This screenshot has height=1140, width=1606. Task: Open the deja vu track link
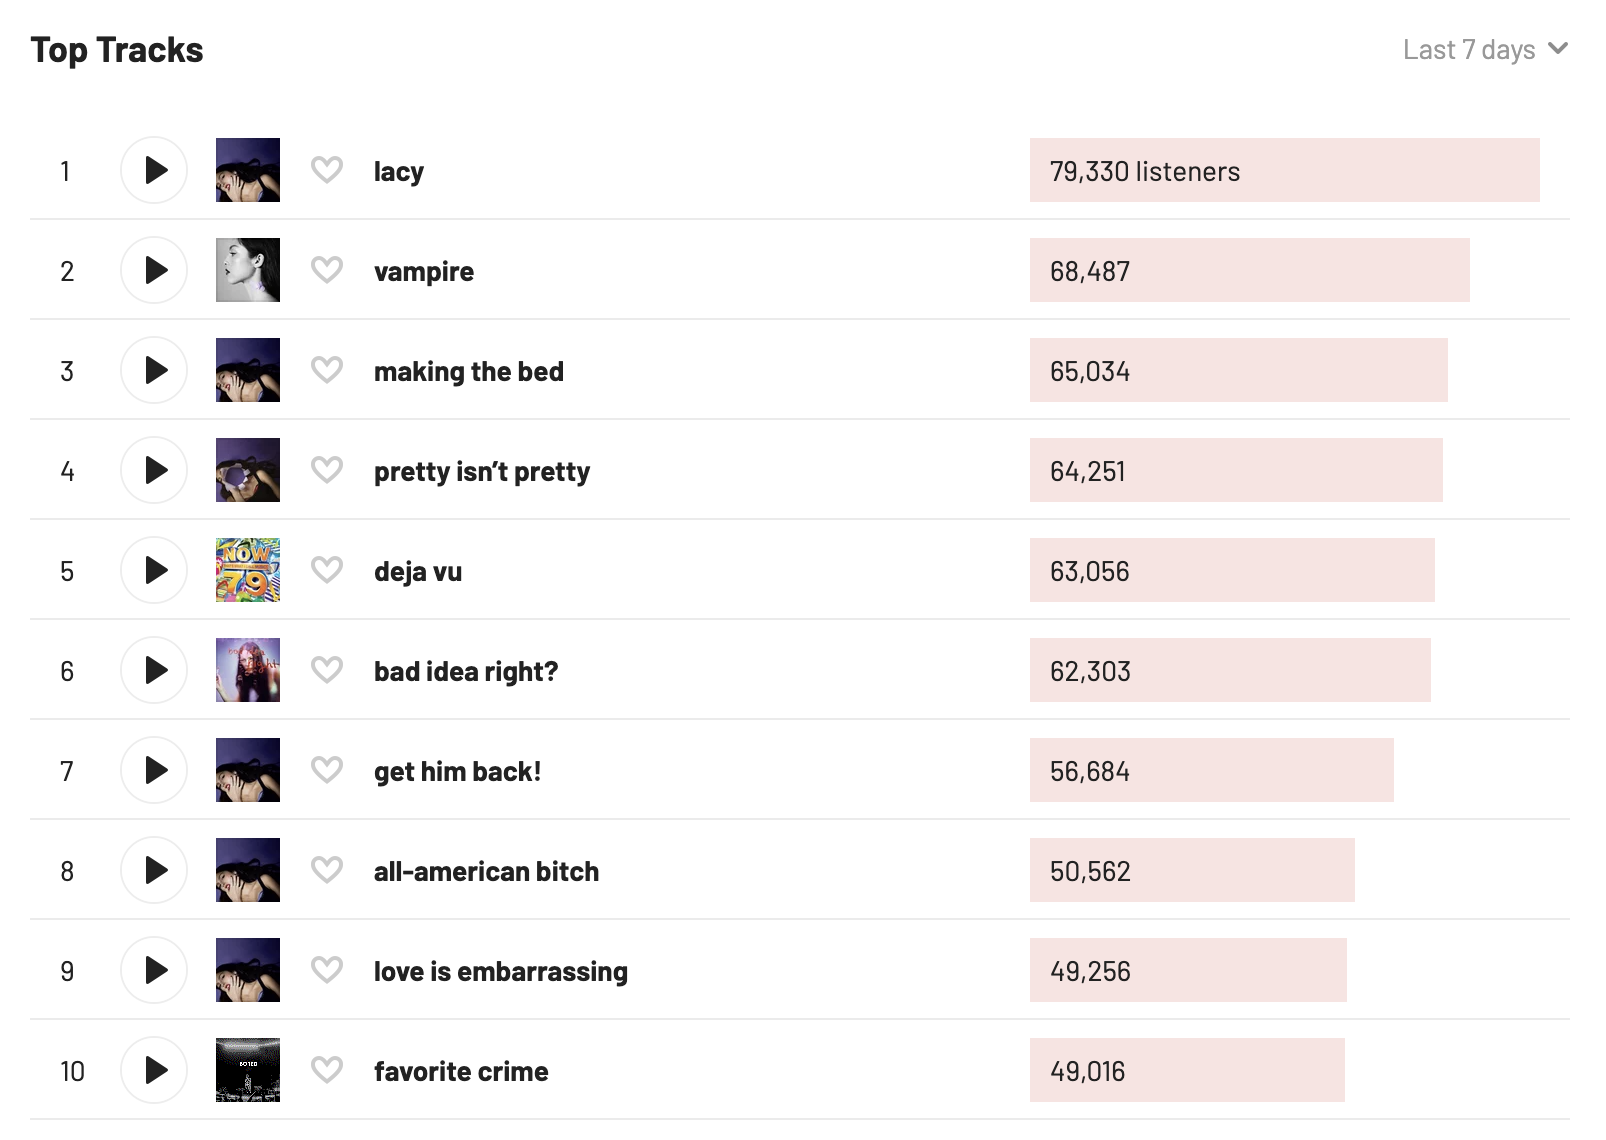(x=418, y=572)
